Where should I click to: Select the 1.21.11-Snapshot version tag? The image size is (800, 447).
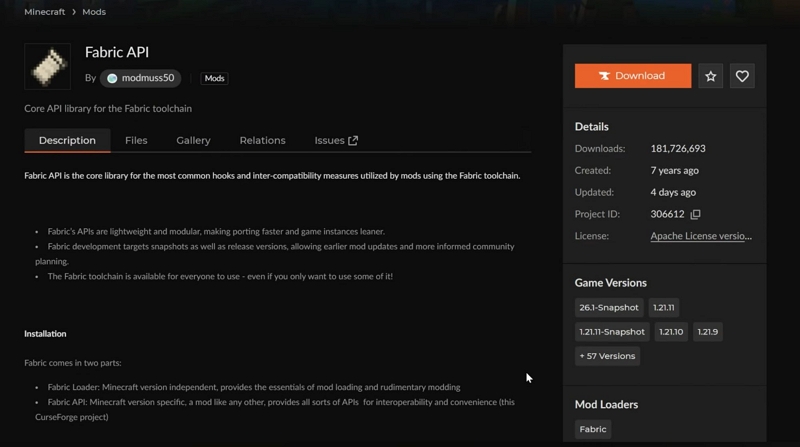point(612,332)
